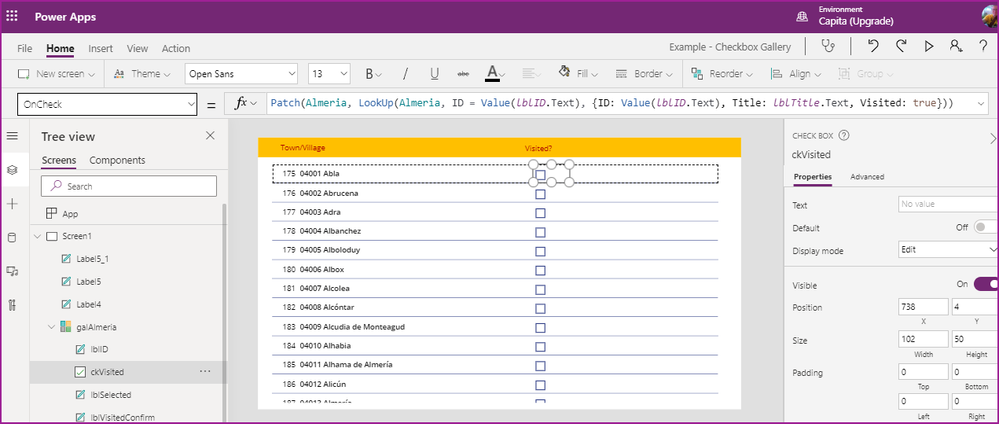This screenshot has height=424, width=999.
Task: Open the Open Sans font dropdown
Action: click(x=241, y=74)
